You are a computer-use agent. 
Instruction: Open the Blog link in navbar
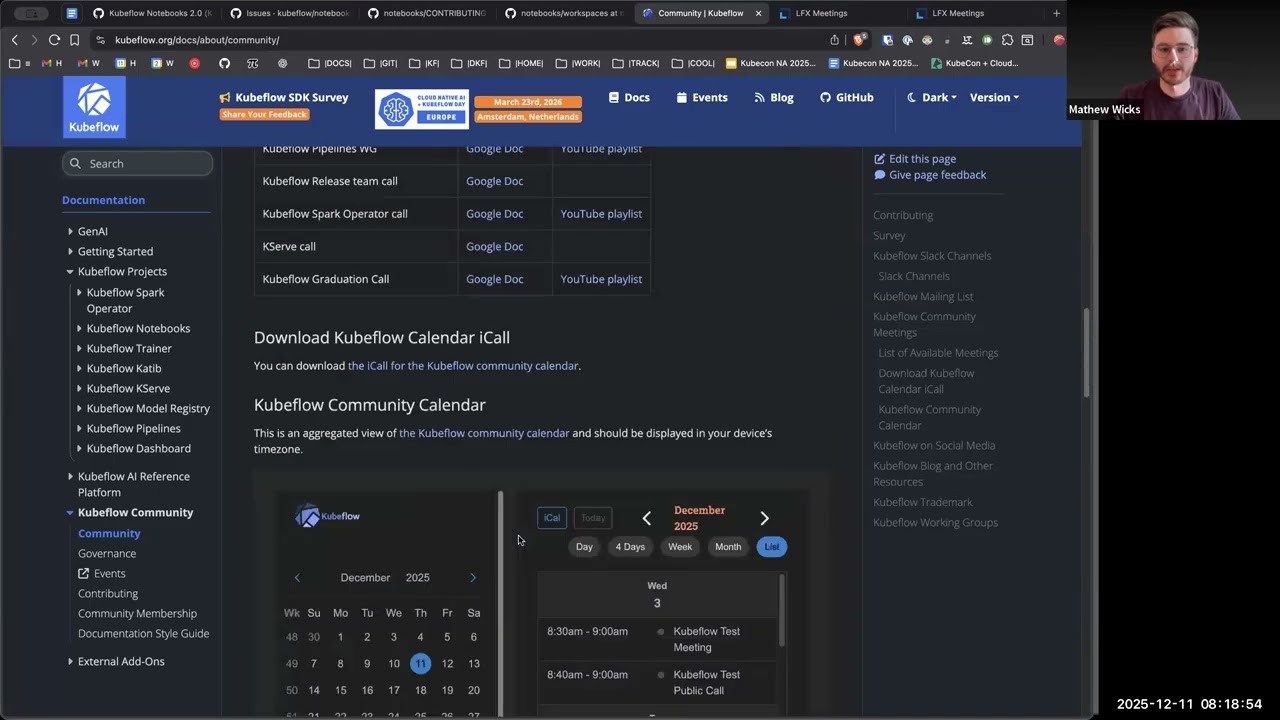[774, 97]
